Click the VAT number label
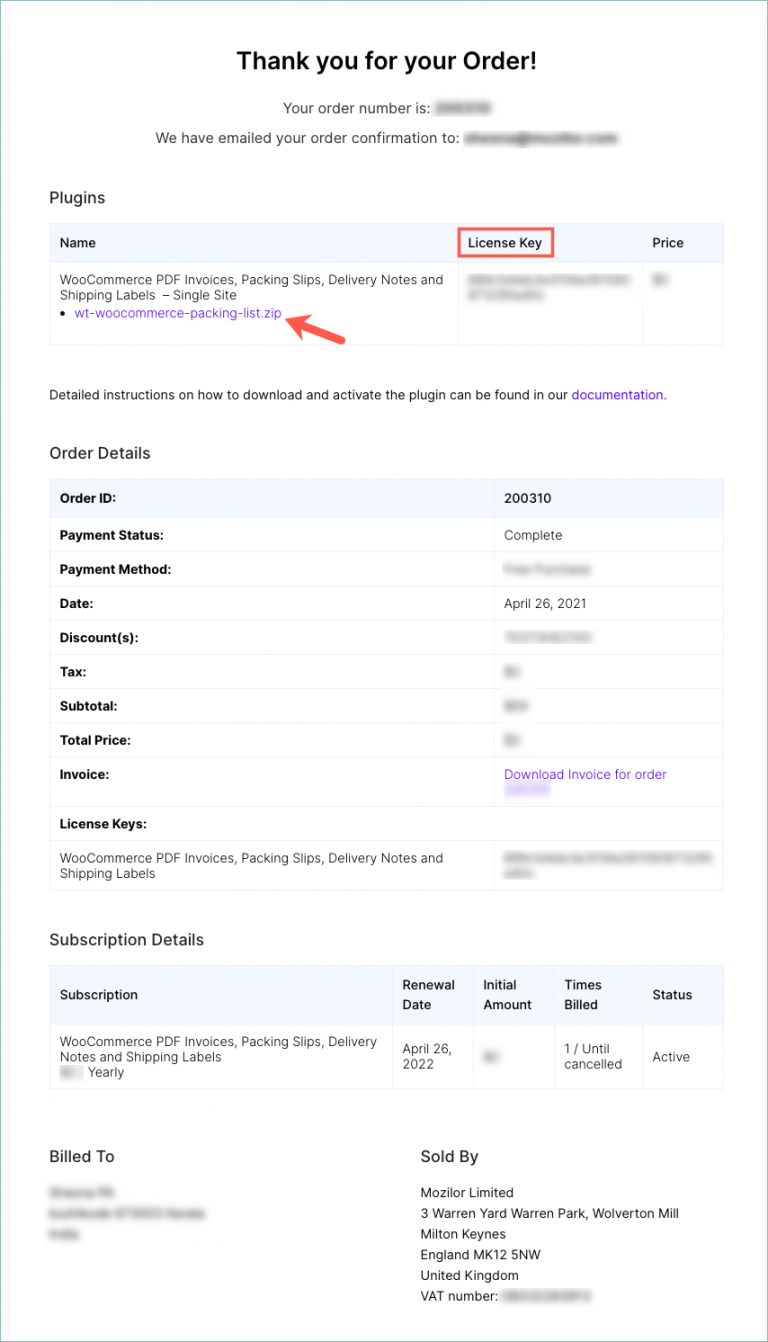Screen dimensions: 768x1342 pos(459,1297)
